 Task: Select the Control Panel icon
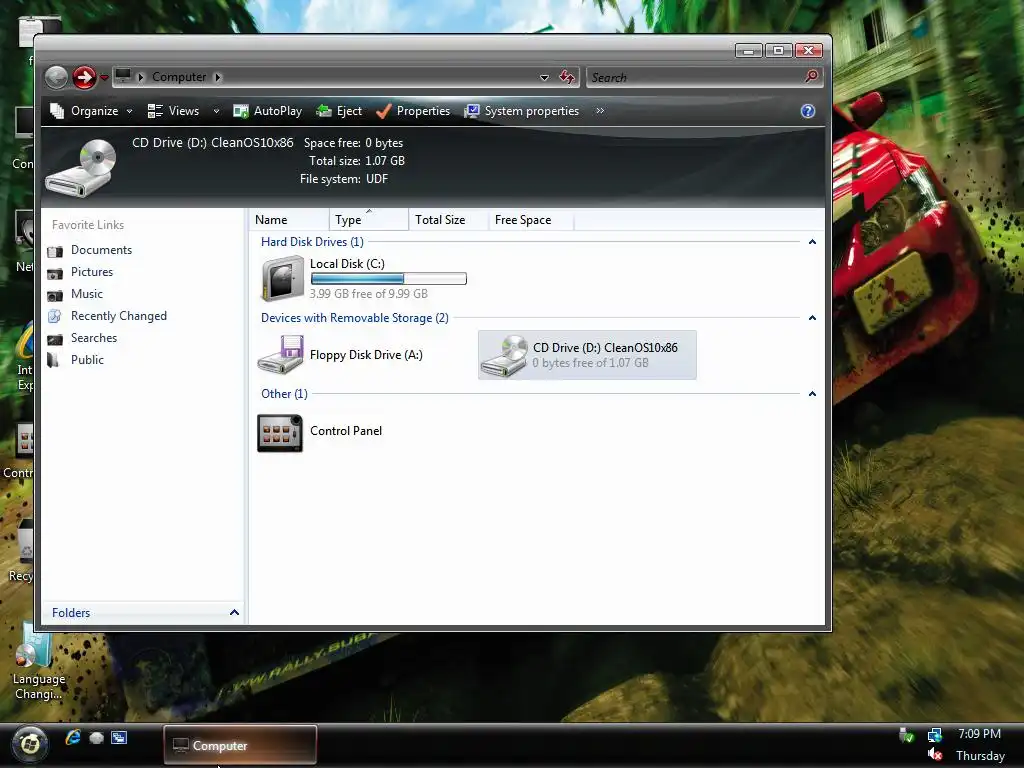click(x=280, y=432)
